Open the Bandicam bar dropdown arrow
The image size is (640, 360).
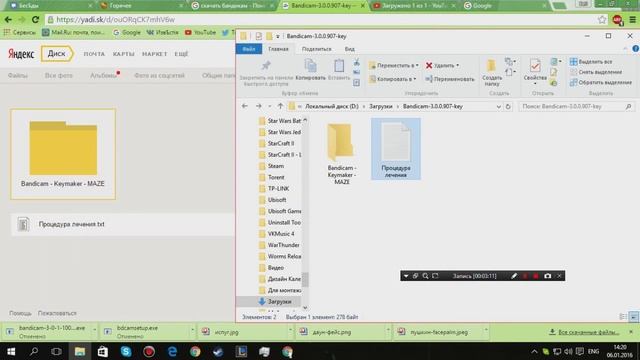pyautogui.click(x=406, y=276)
